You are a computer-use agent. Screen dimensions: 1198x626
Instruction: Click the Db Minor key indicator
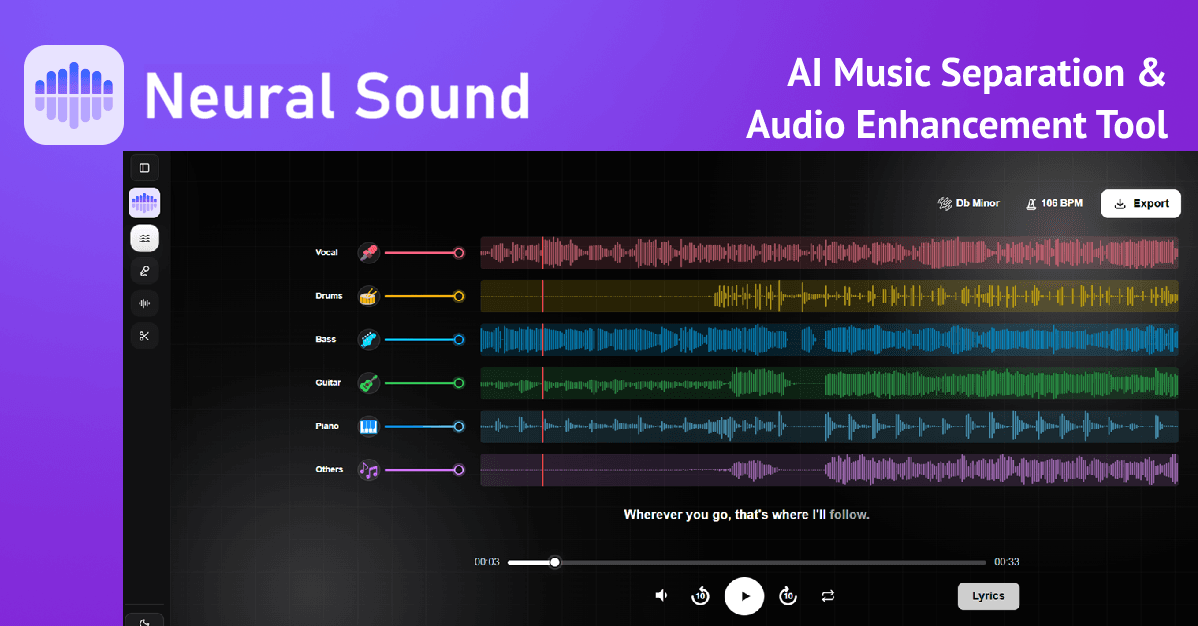(x=969, y=203)
